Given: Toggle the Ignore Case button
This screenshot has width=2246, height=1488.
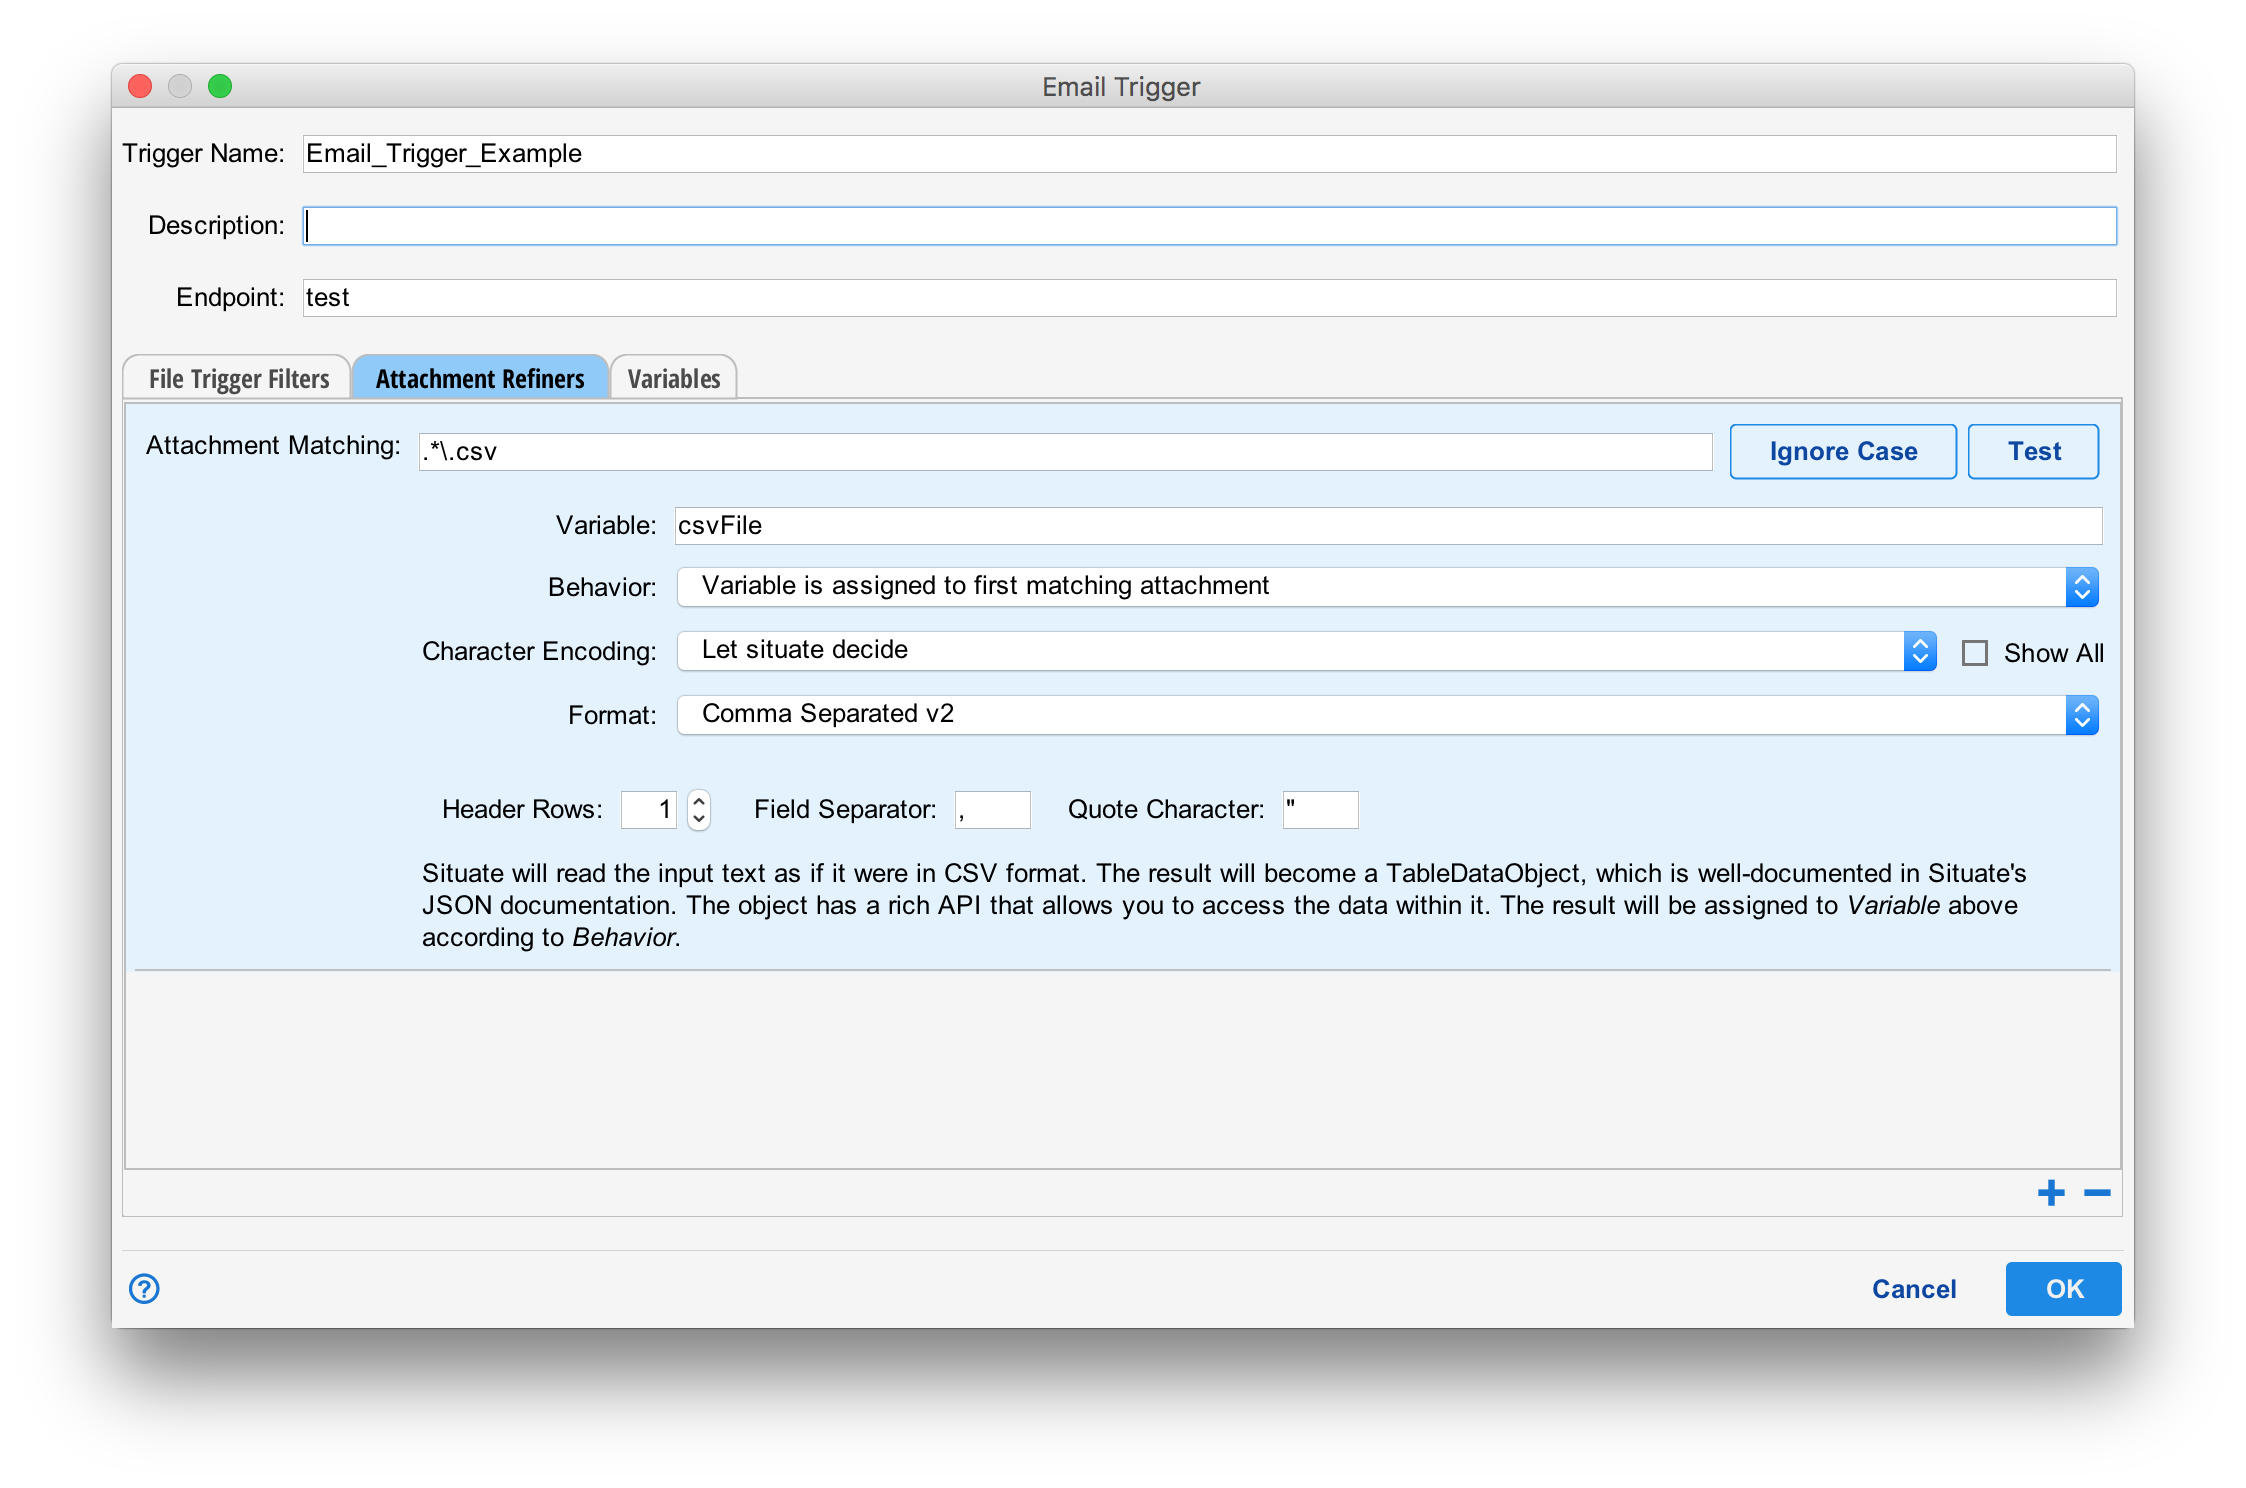Looking at the screenshot, I should pyautogui.click(x=1842, y=451).
